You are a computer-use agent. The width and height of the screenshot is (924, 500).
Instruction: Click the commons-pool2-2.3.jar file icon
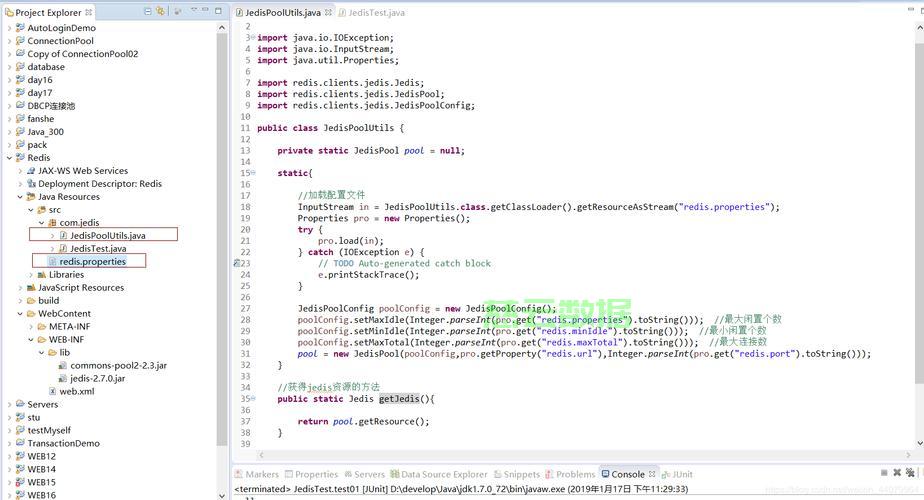click(x=63, y=365)
